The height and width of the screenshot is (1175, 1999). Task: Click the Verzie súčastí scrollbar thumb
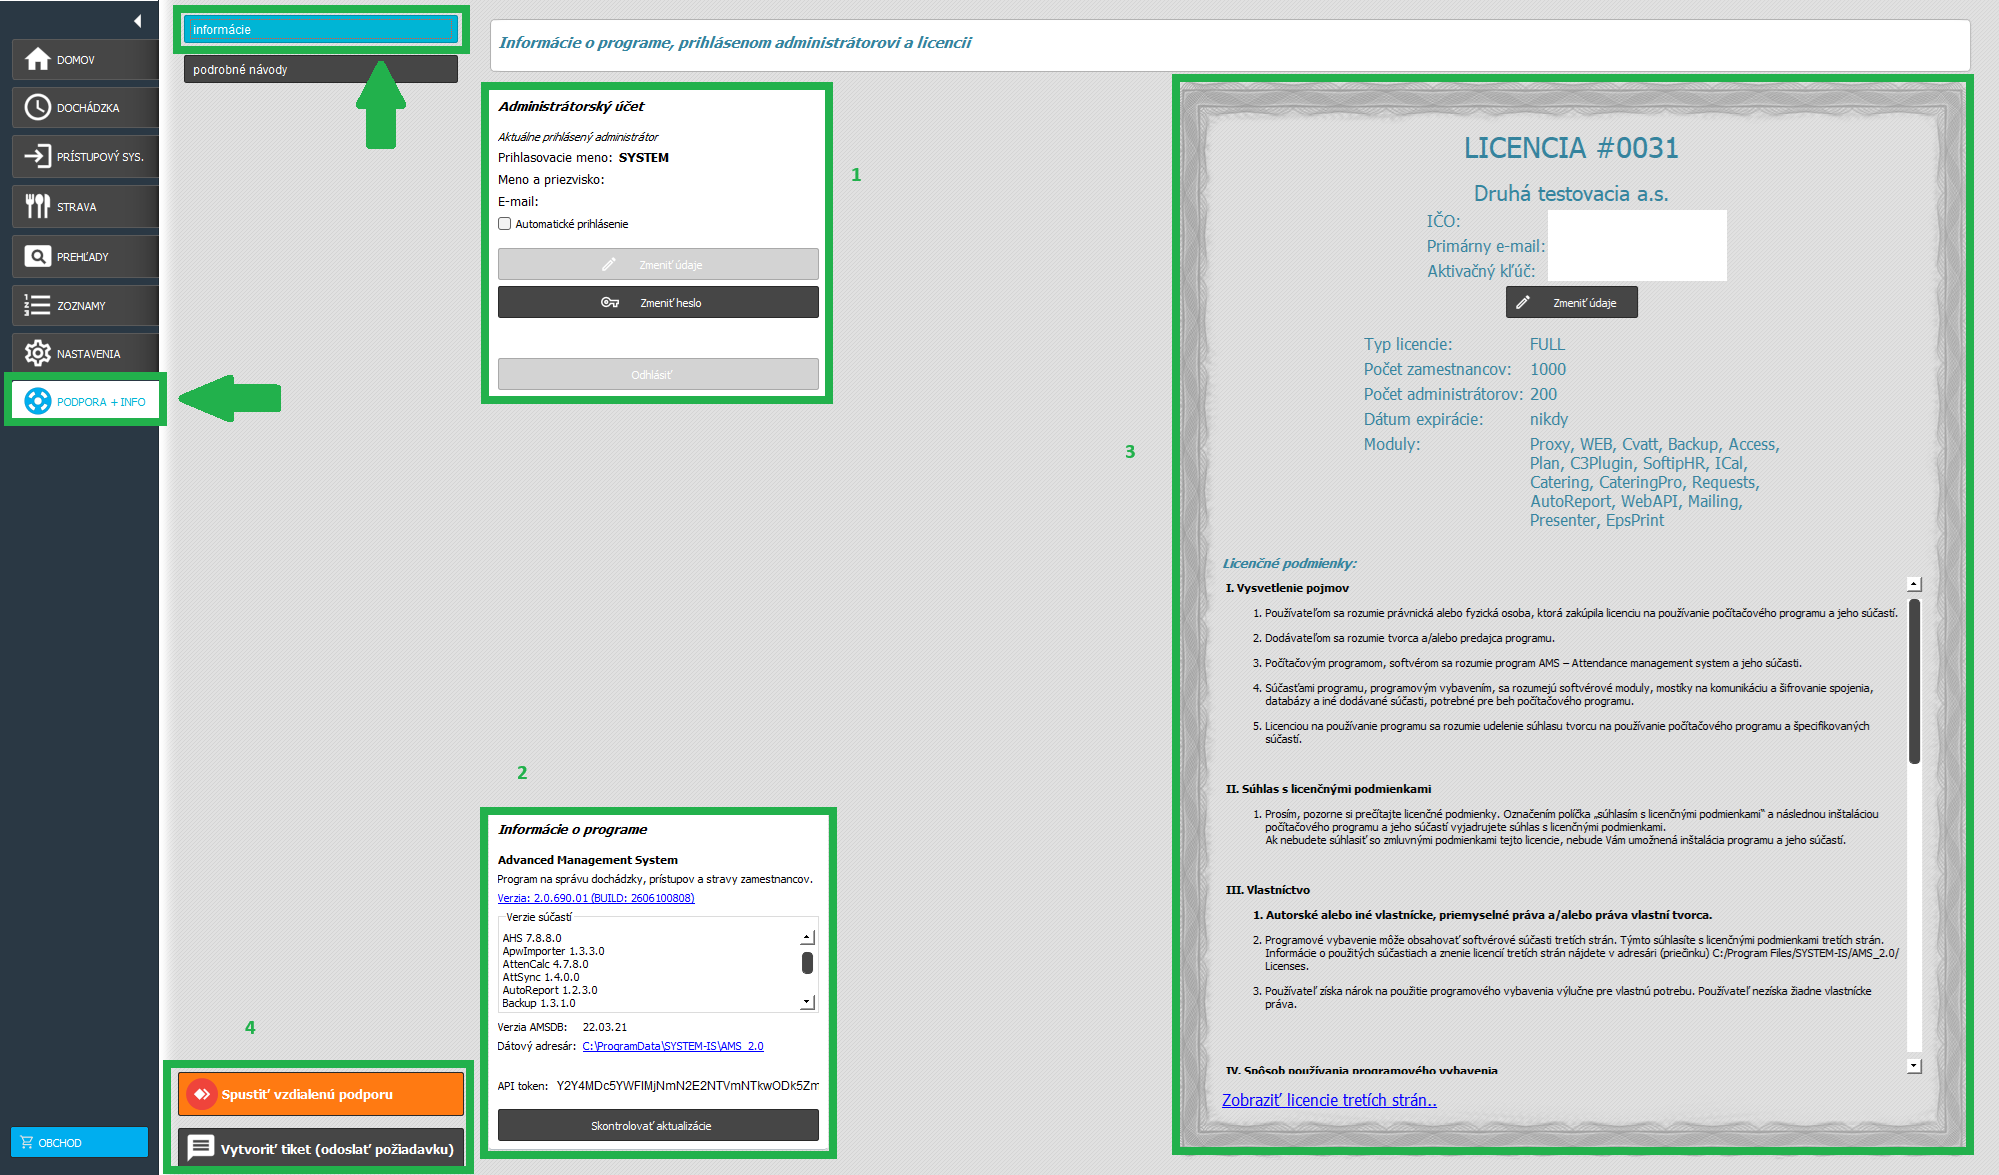(x=807, y=963)
